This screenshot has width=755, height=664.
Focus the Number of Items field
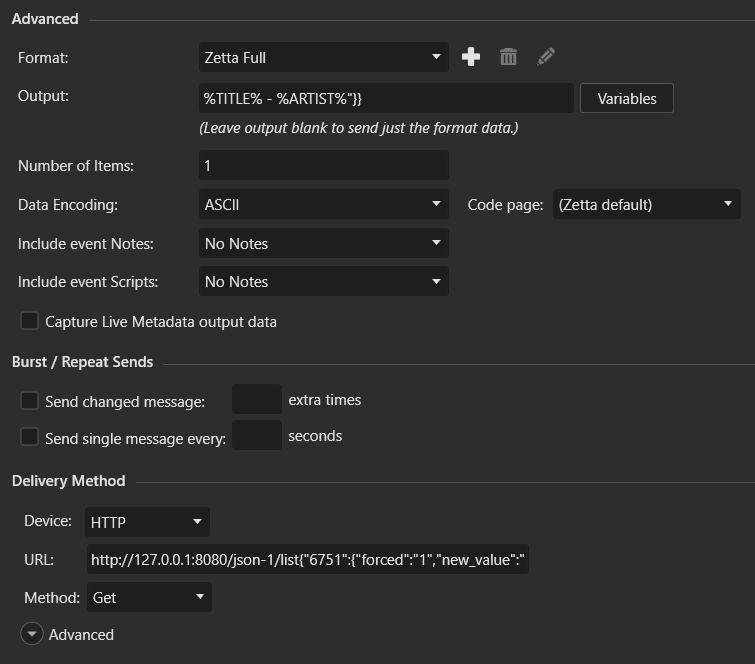(323, 166)
